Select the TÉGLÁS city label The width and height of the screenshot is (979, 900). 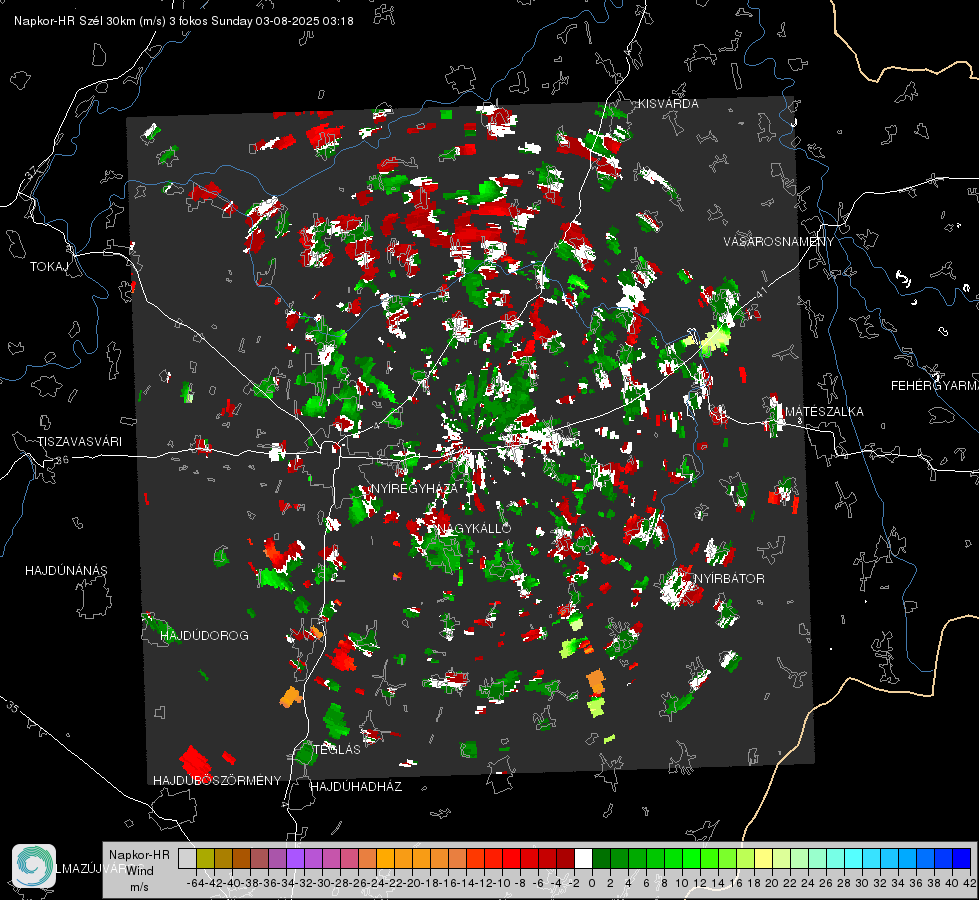coord(337,749)
